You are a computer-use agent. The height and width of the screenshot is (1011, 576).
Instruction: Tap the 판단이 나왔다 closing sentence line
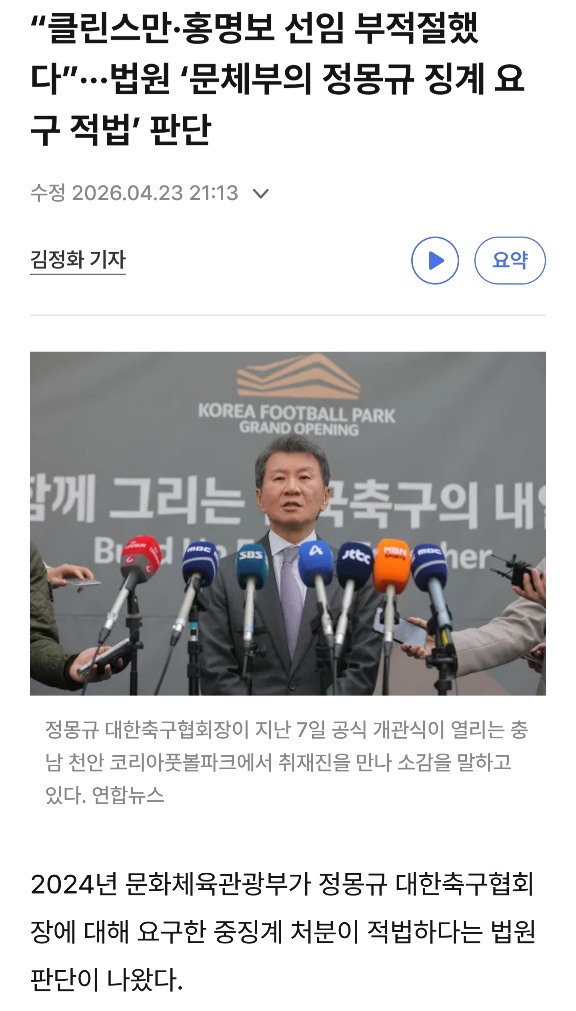pos(107,979)
